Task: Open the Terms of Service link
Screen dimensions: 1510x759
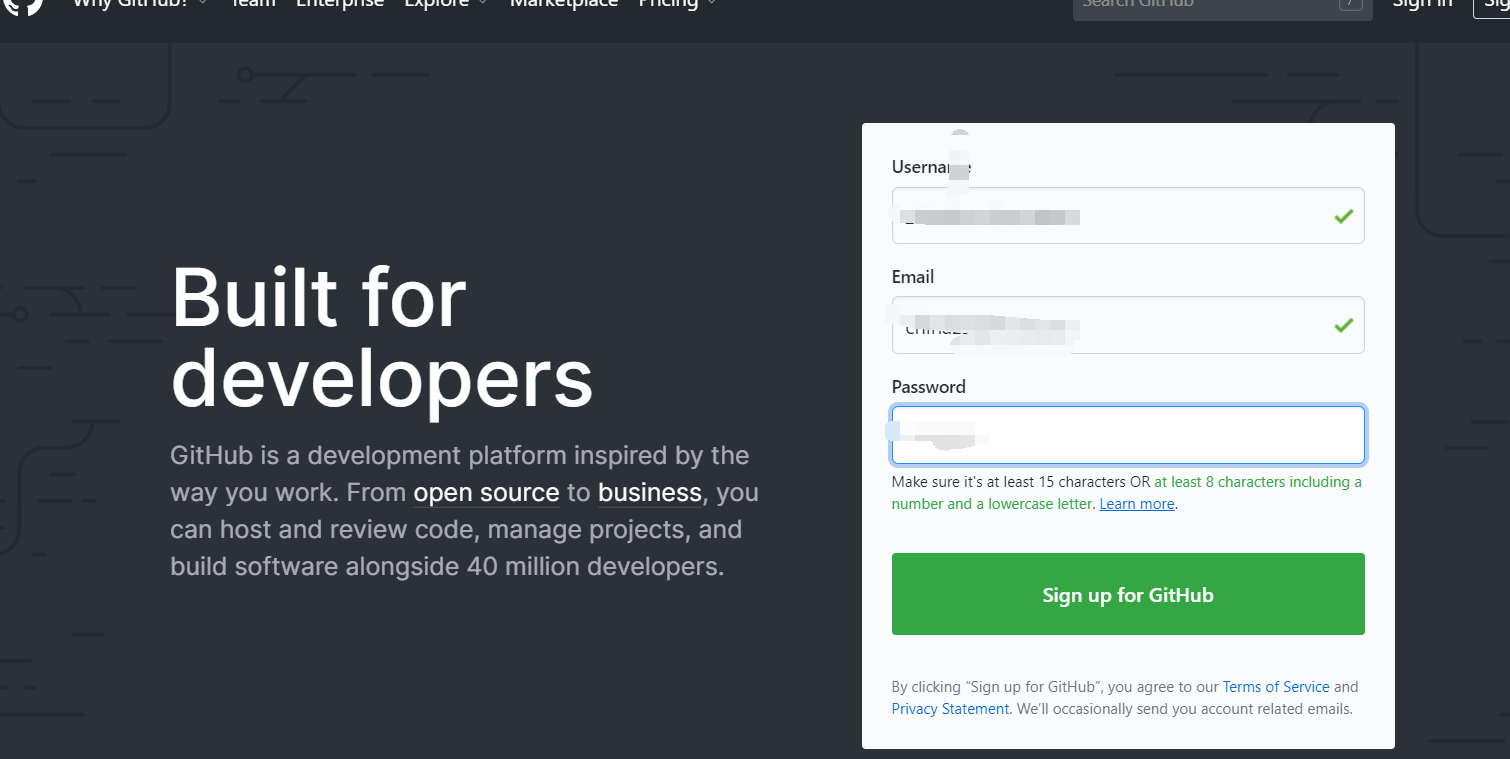Action: tap(1276, 687)
